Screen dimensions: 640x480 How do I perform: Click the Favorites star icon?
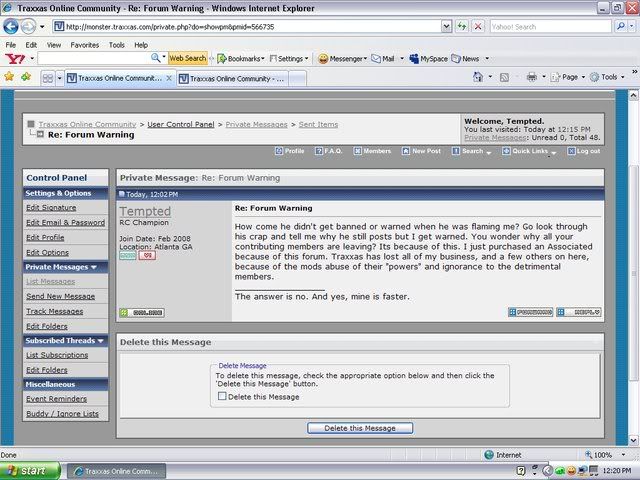click(9, 77)
